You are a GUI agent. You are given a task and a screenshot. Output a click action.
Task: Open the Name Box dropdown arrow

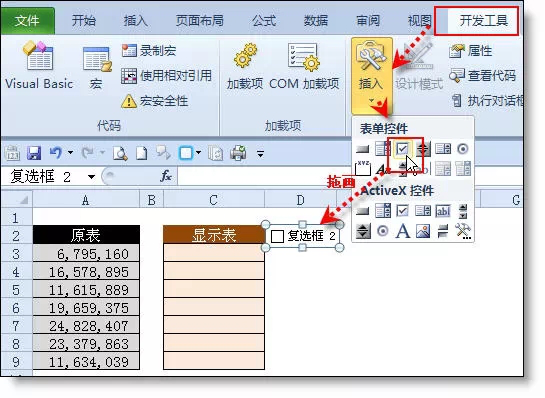point(91,177)
